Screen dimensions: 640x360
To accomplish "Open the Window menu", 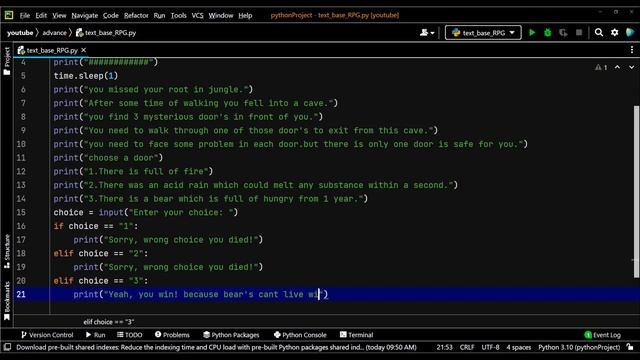I will [220, 16].
